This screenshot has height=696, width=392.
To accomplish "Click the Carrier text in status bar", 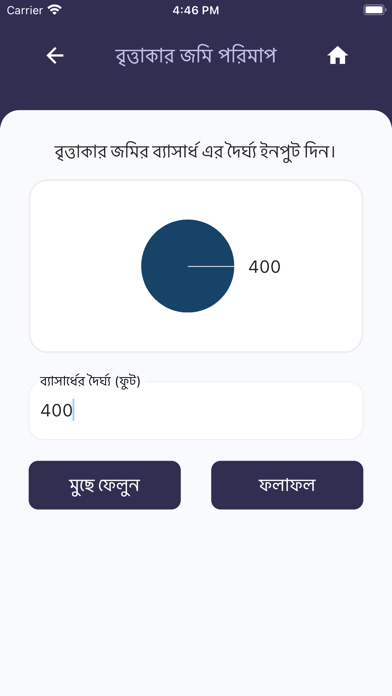I will pos(25,10).
